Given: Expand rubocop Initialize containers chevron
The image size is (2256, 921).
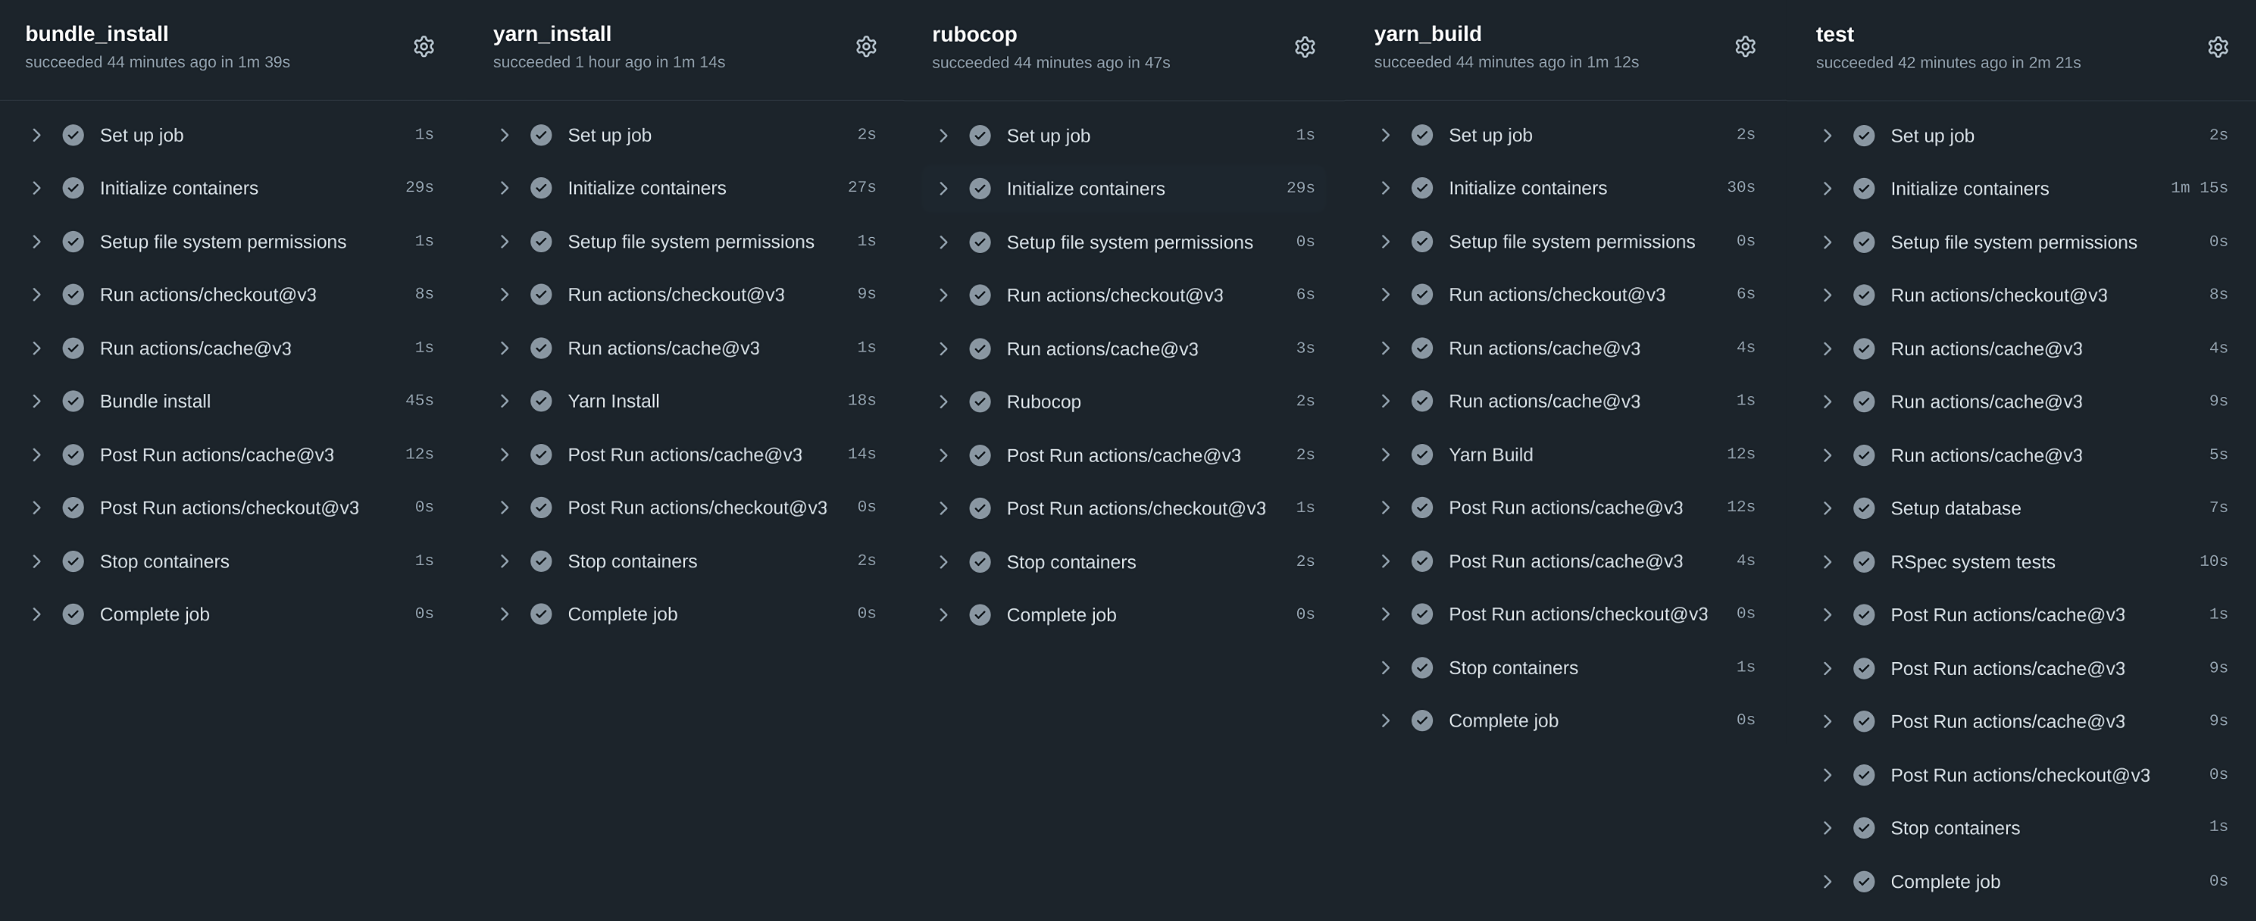Looking at the screenshot, I should [x=943, y=189].
